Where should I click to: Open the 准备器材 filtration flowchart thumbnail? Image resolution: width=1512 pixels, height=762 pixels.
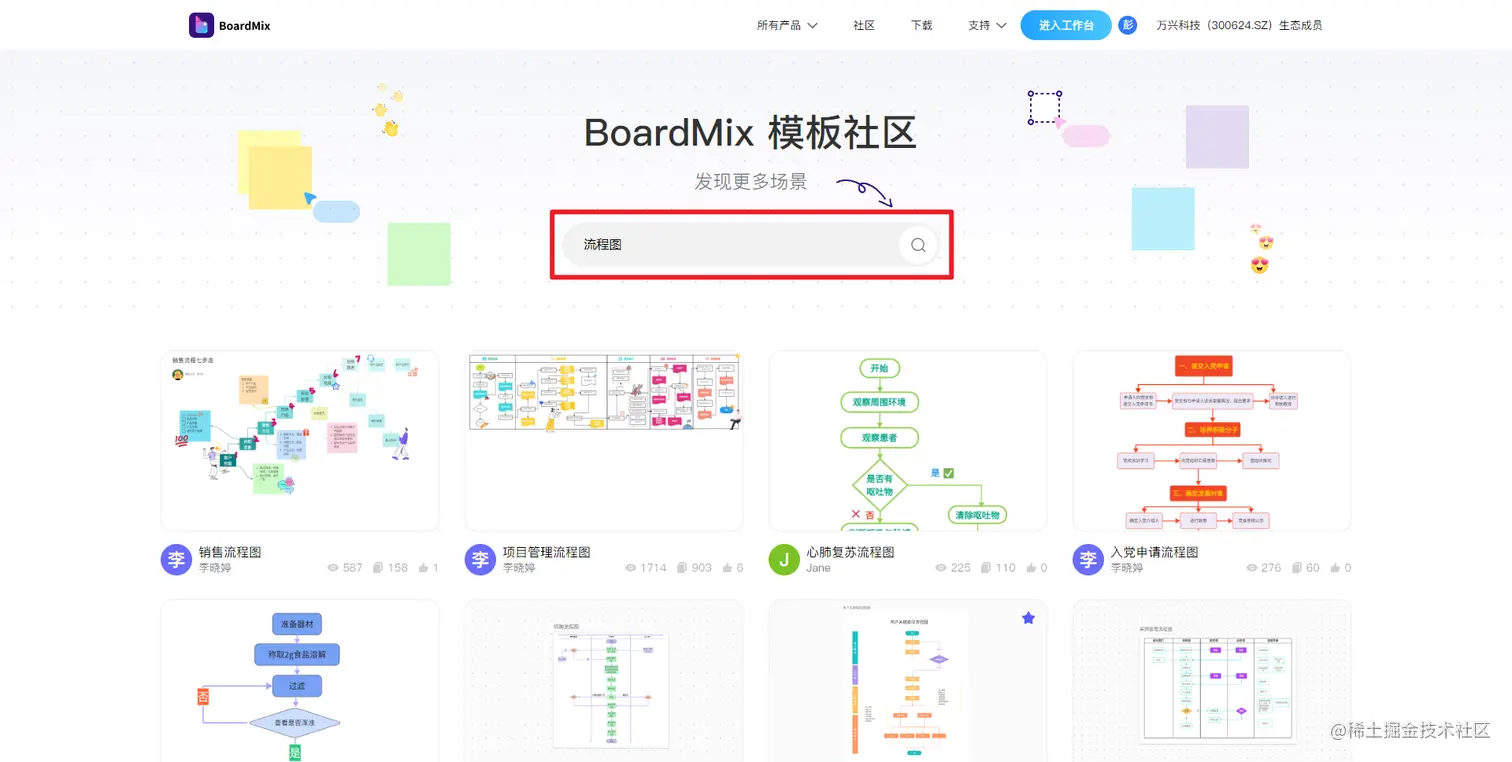click(x=300, y=681)
